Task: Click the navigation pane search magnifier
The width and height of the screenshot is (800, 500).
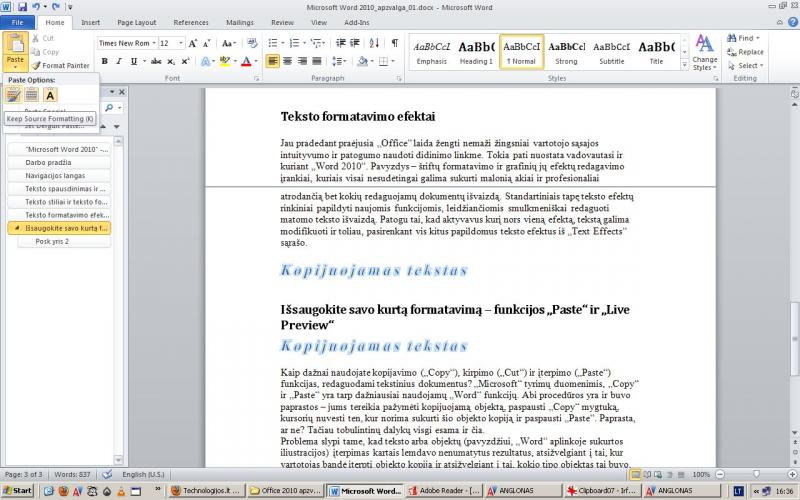Action: click(109, 108)
